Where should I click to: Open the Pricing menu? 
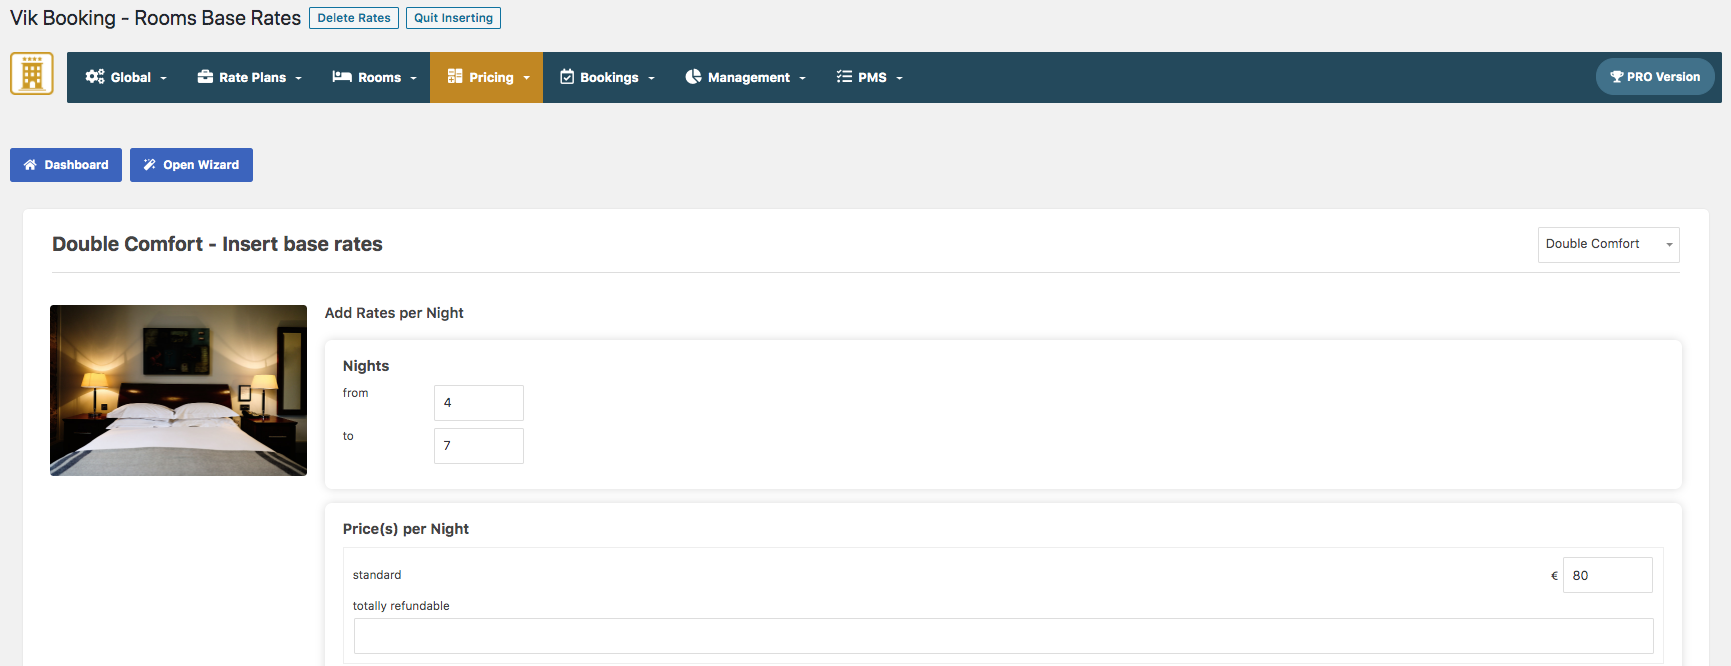[487, 77]
